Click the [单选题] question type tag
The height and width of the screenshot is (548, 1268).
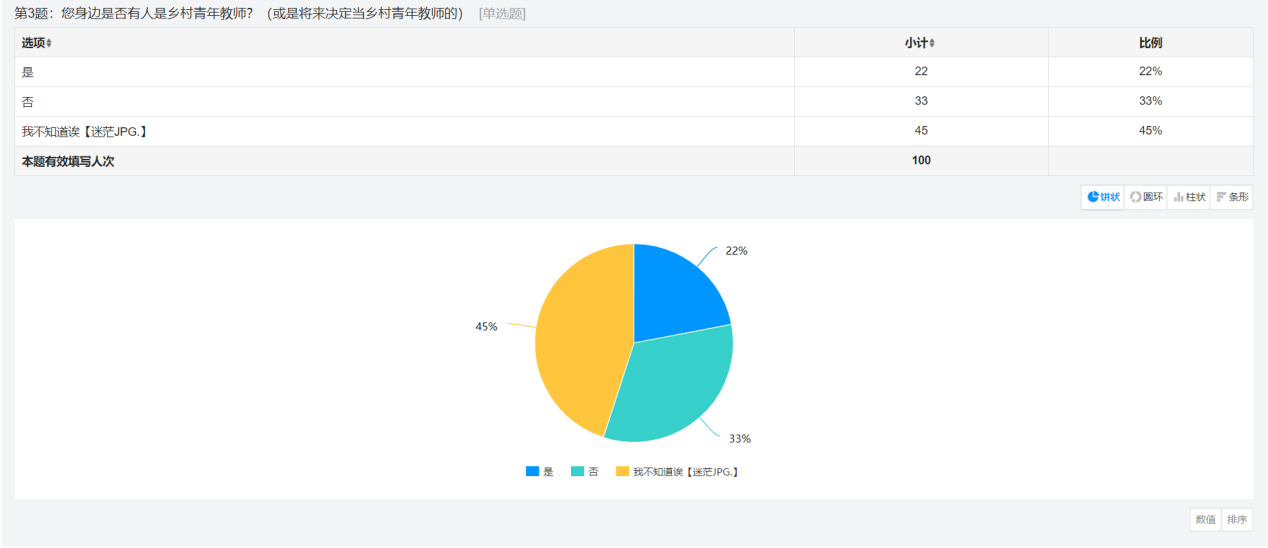click(502, 13)
